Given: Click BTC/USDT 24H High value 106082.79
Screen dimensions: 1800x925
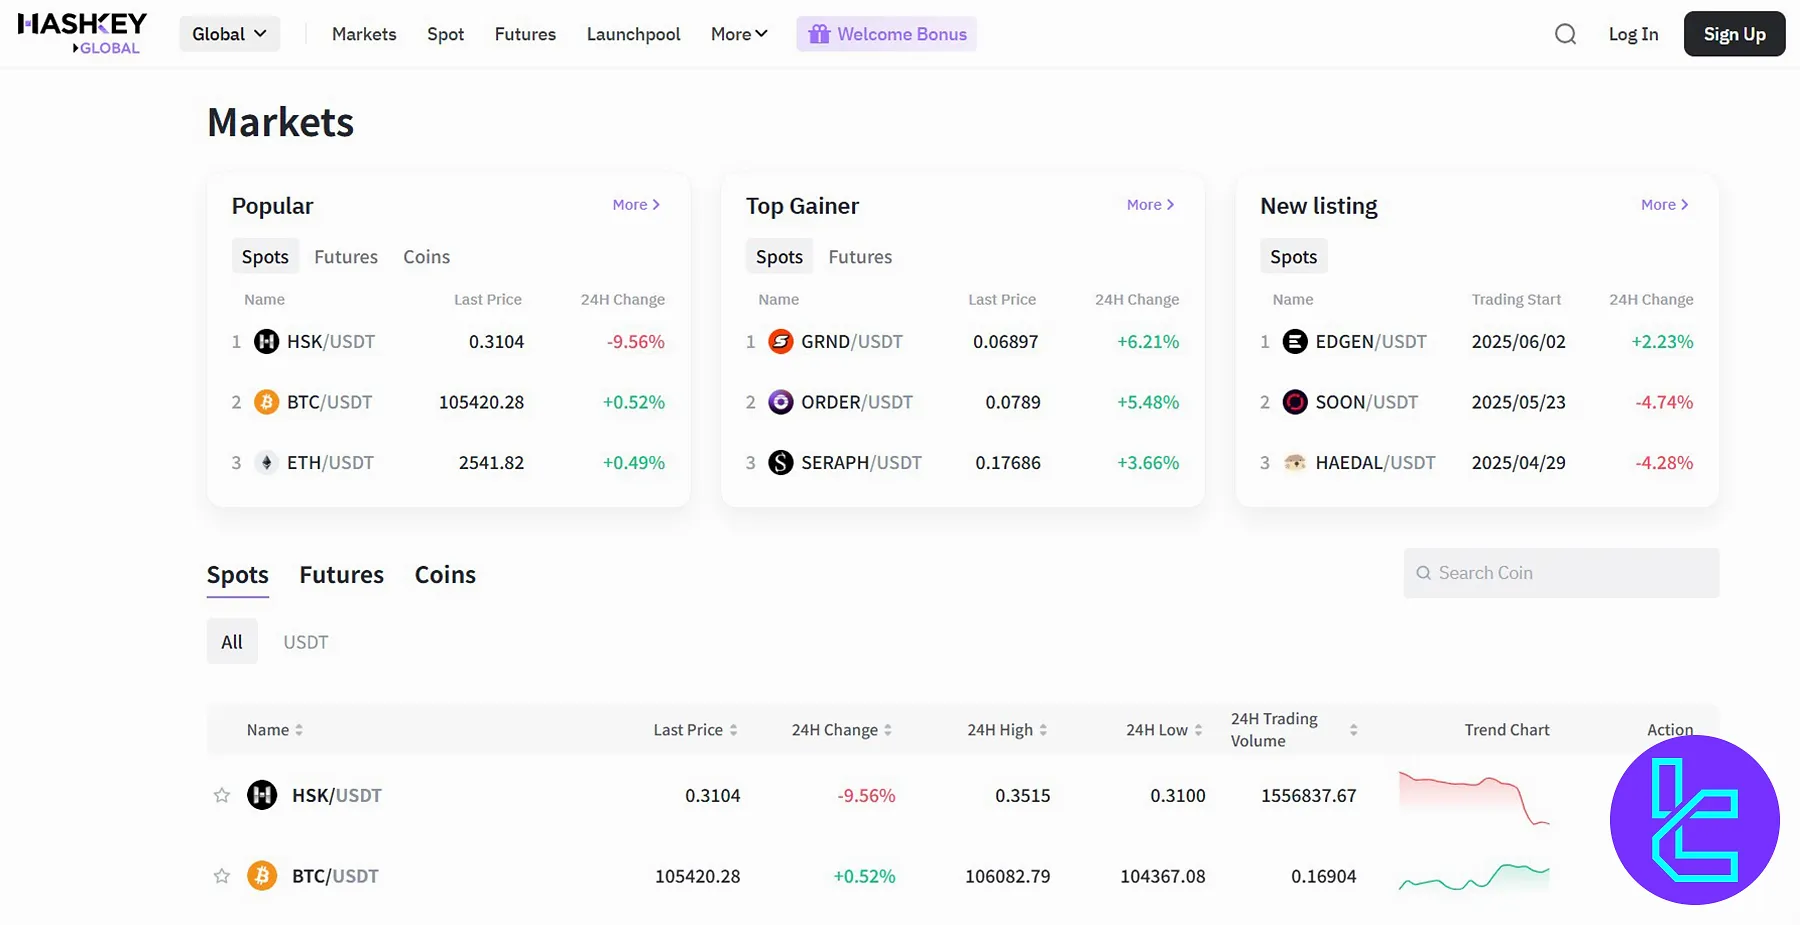Looking at the screenshot, I should [x=1008, y=876].
